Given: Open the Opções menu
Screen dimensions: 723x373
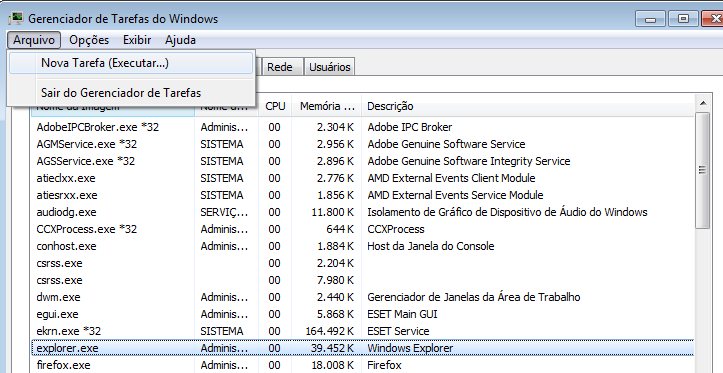Looking at the screenshot, I should (x=89, y=40).
